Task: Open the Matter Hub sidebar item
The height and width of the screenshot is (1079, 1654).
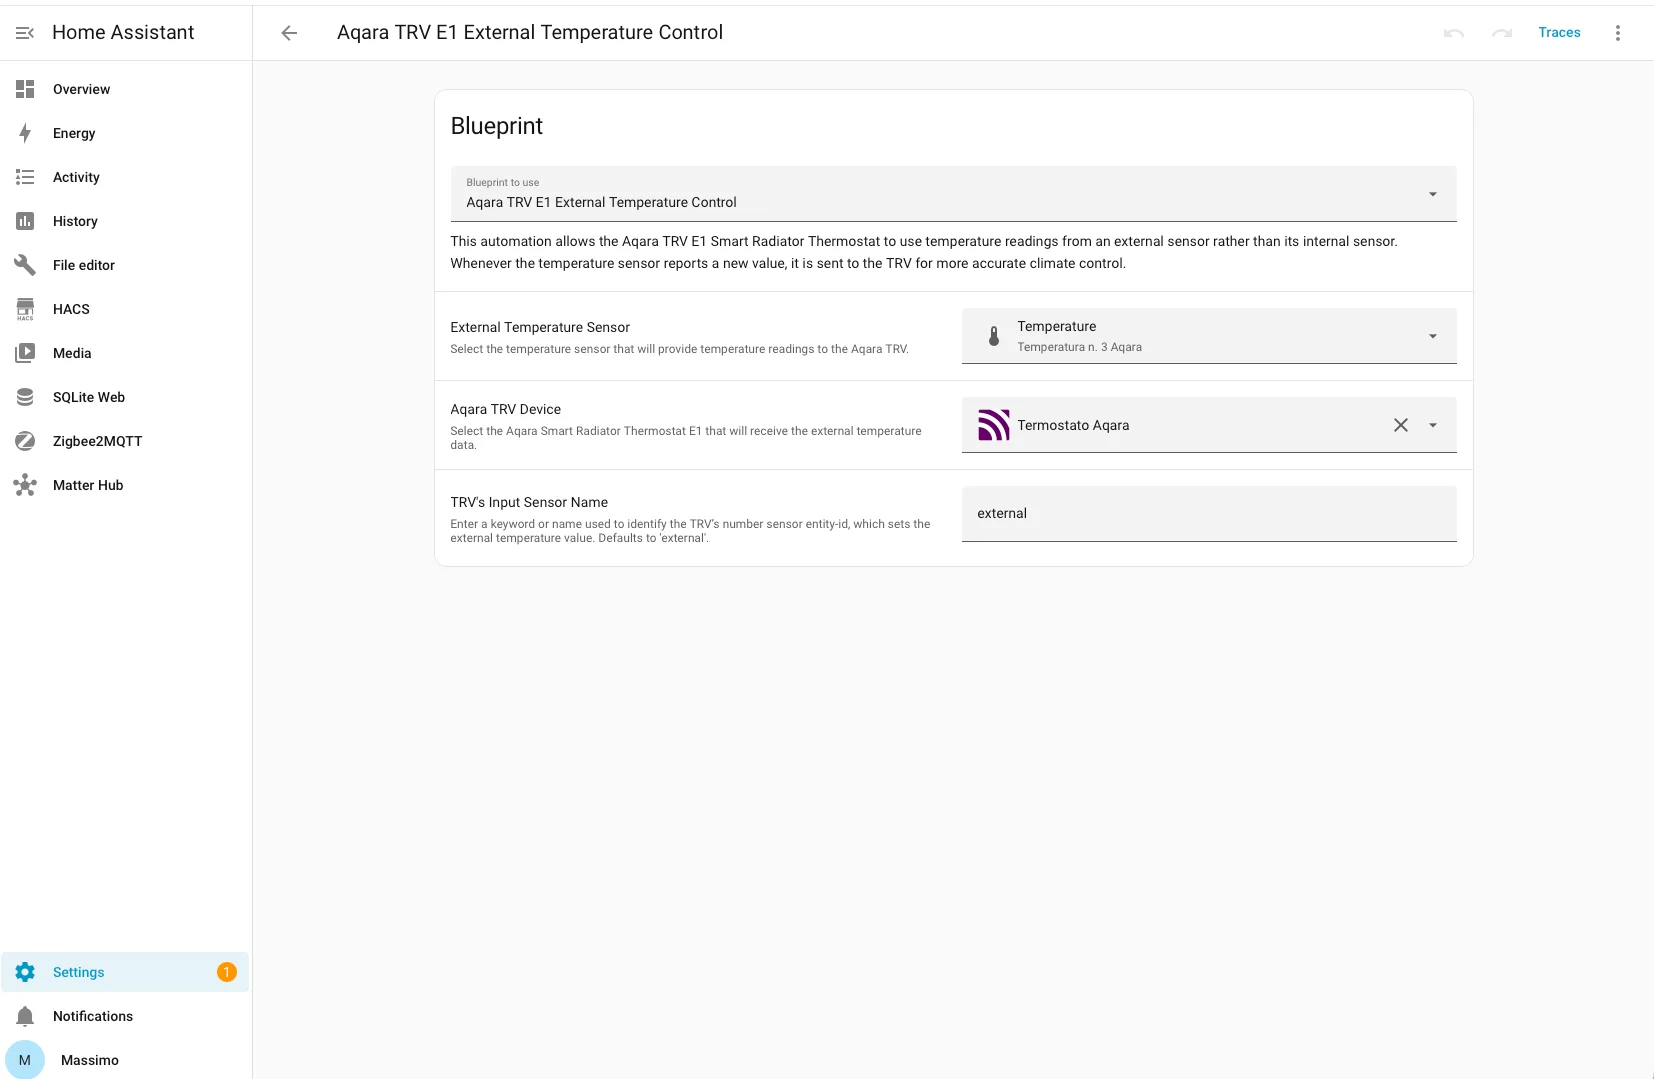Action: click(125, 485)
